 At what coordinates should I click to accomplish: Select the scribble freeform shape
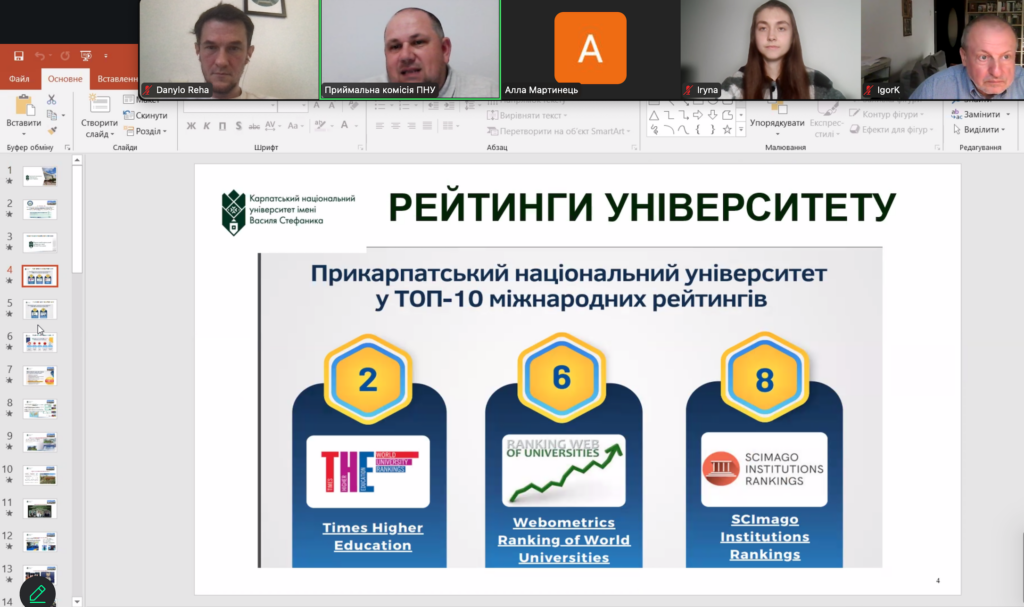coord(654,130)
